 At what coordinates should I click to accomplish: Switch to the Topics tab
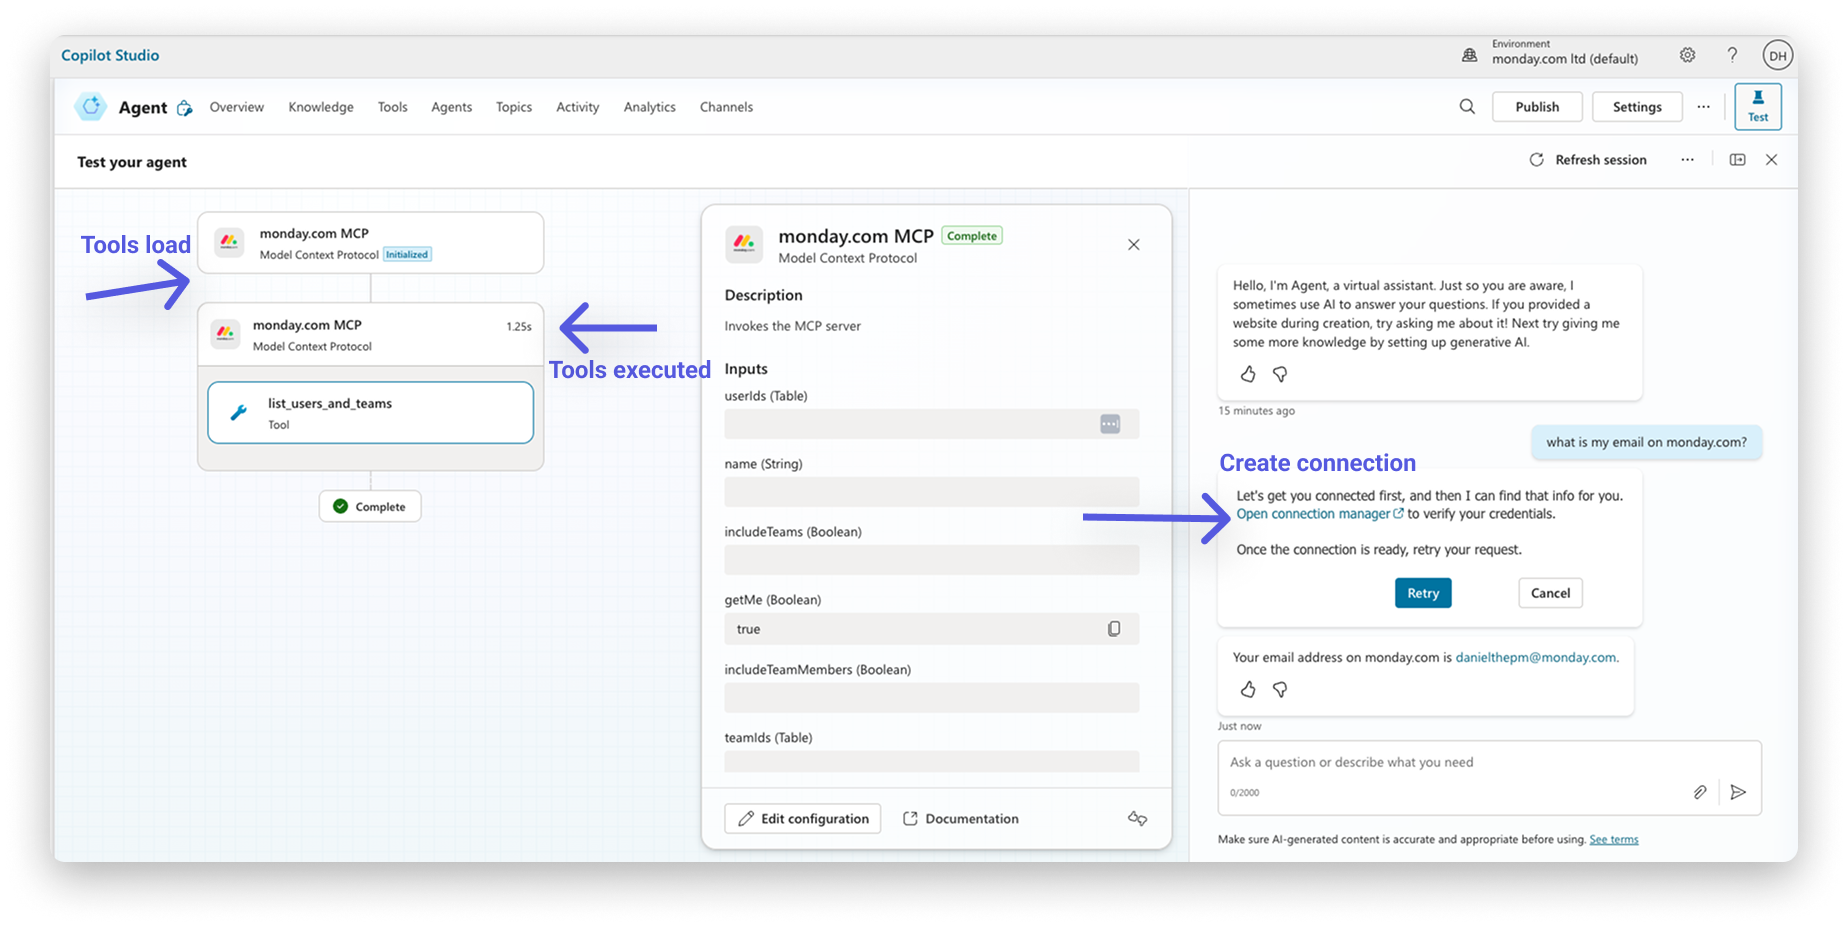click(514, 107)
